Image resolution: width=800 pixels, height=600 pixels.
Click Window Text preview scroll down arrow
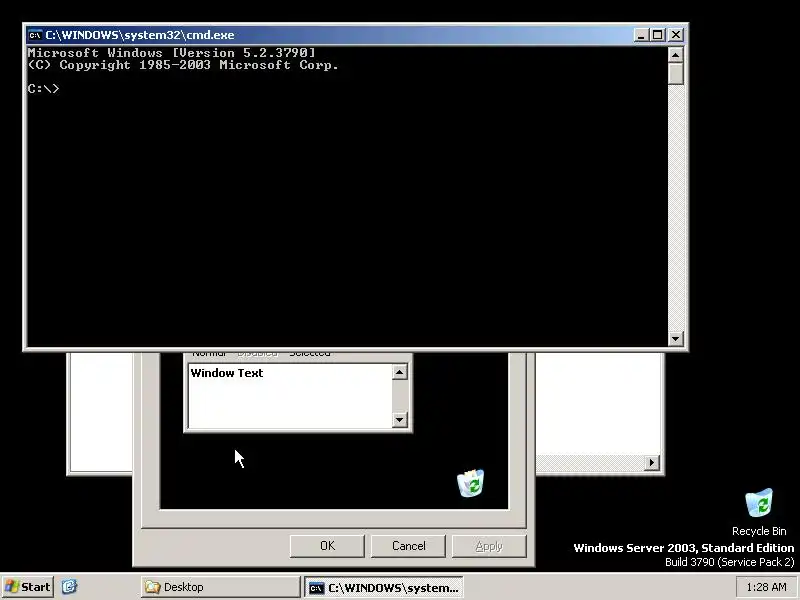[x=399, y=420]
